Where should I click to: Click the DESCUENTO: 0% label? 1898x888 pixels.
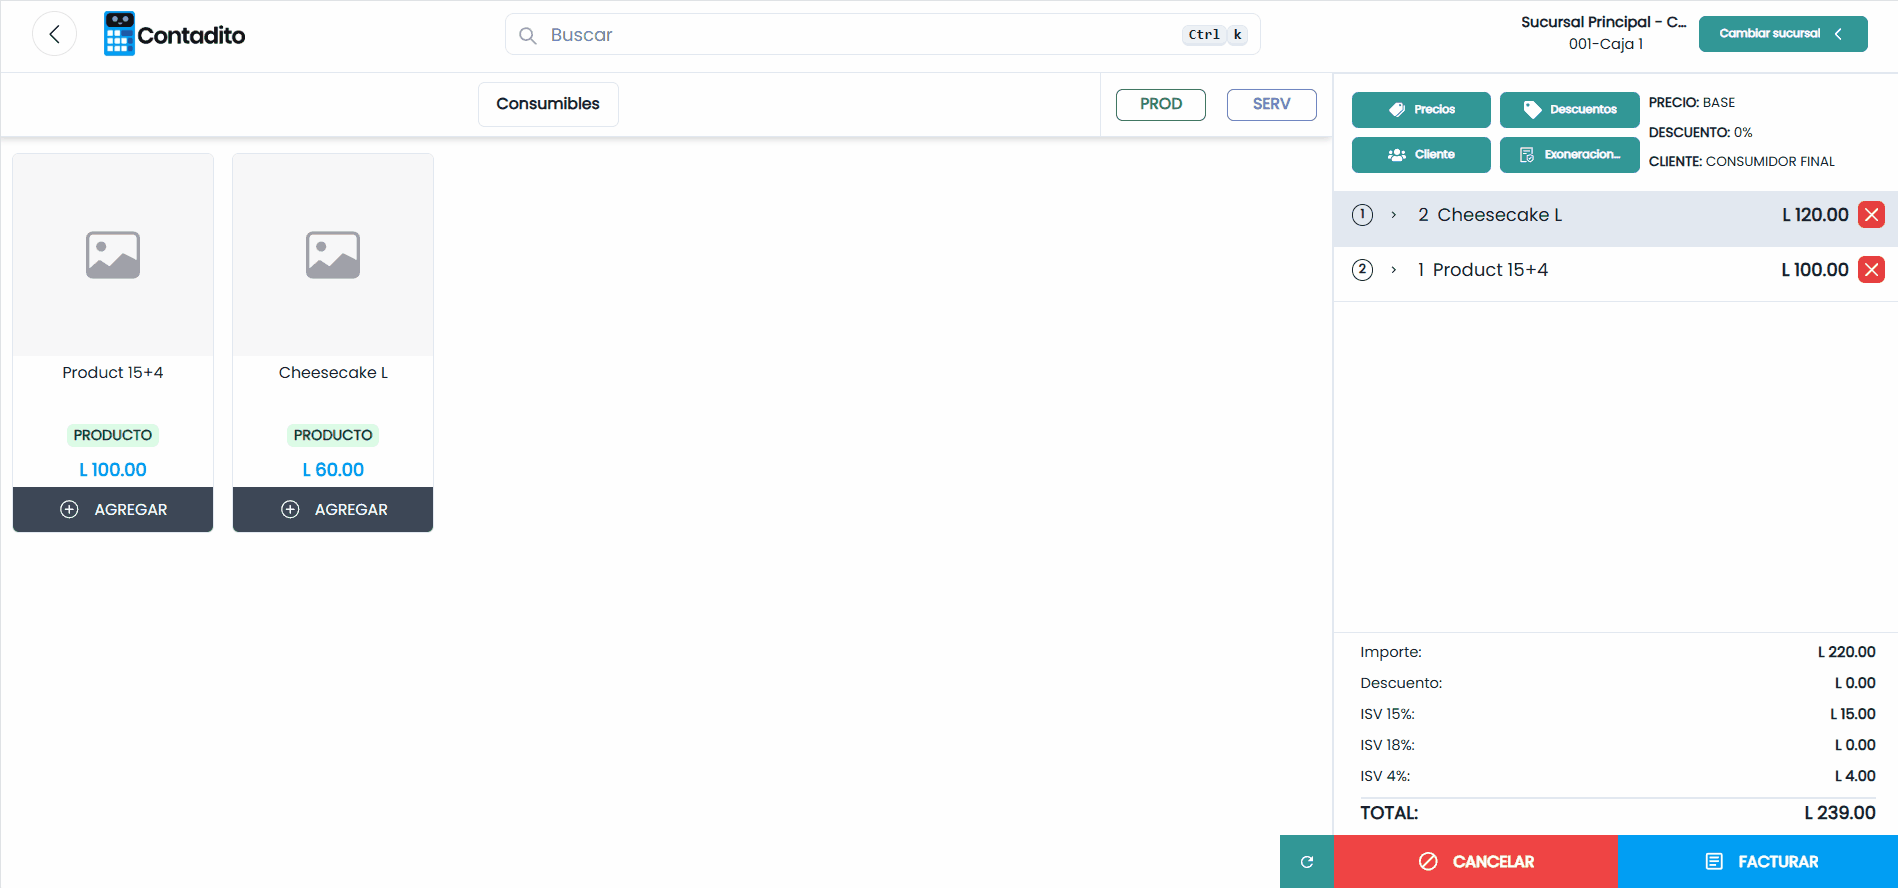click(x=1700, y=132)
